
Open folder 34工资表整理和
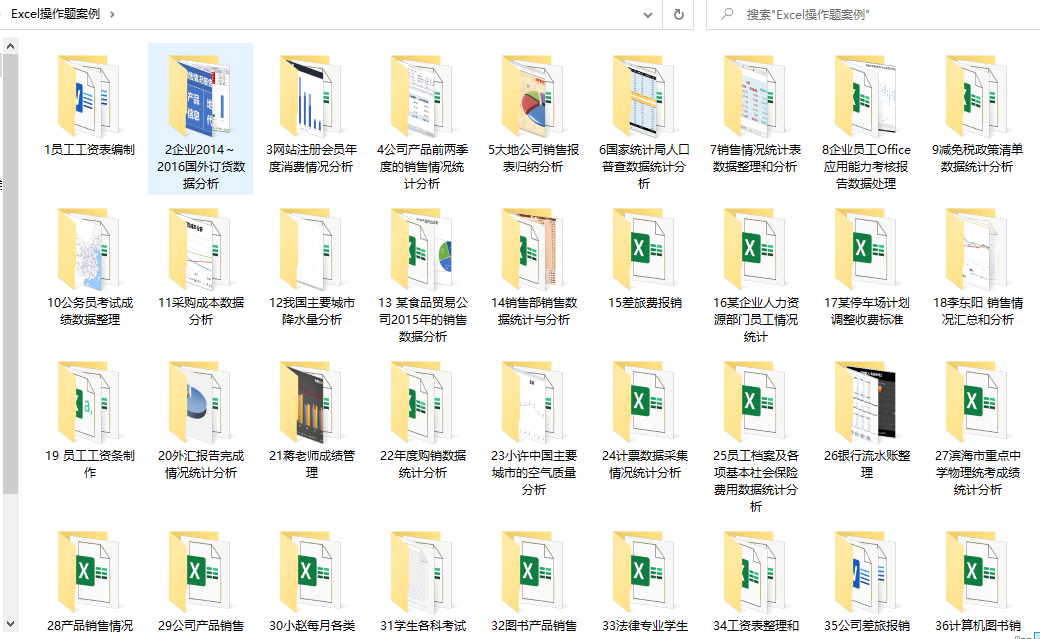pos(755,581)
